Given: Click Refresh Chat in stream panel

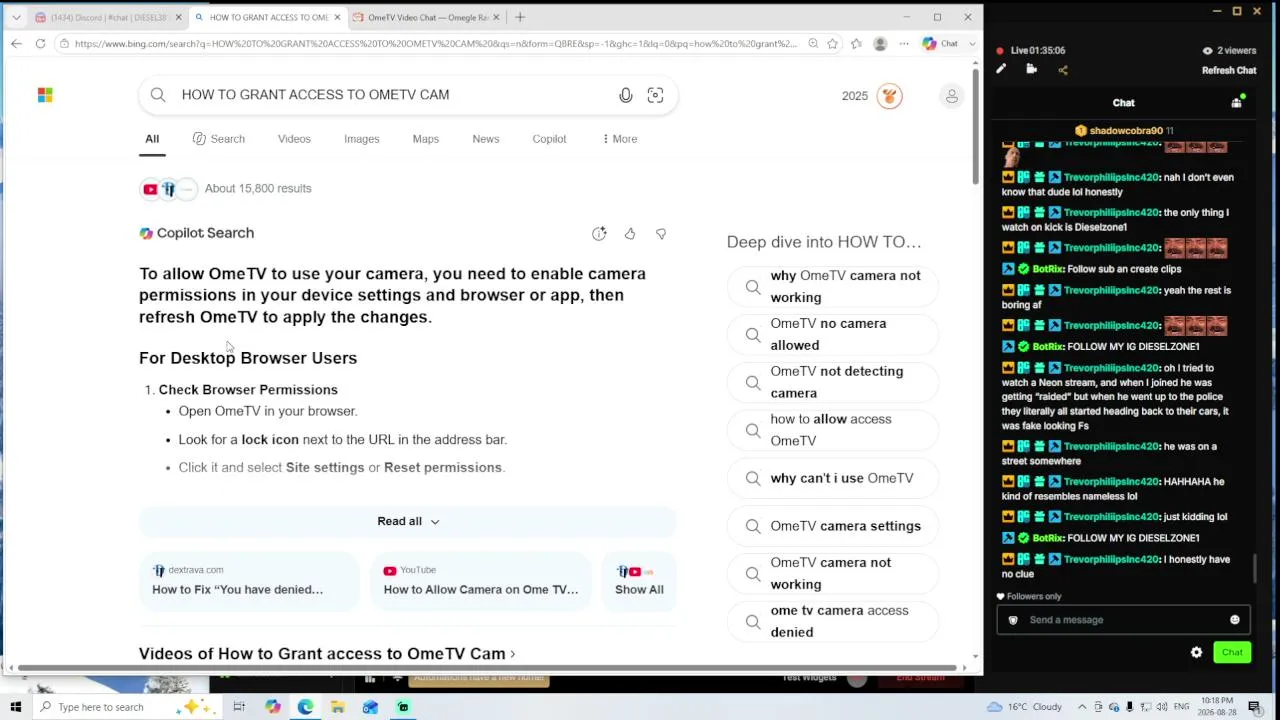Looking at the screenshot, I should tap(1229, 71).
